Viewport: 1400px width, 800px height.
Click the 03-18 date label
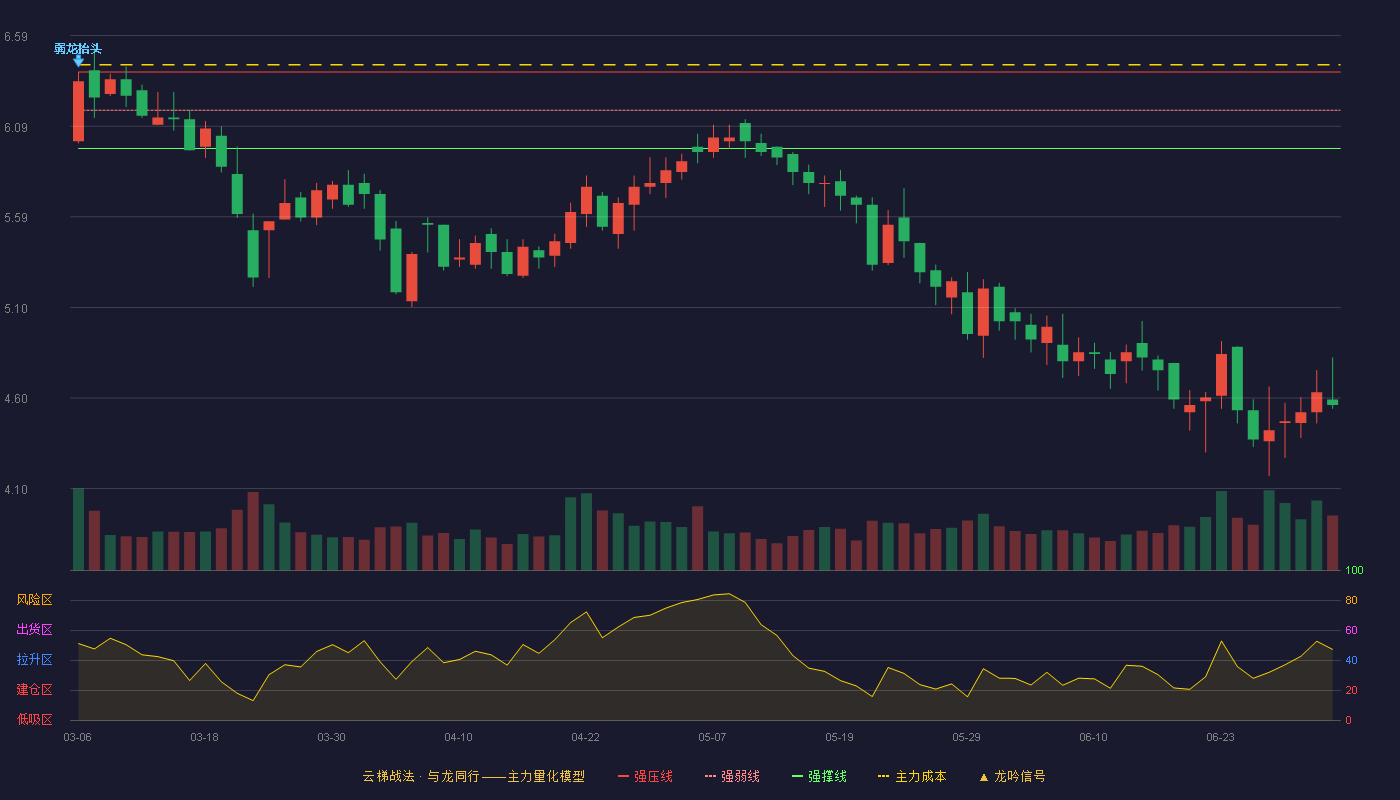pyautogui.click(x=204, y=737)
